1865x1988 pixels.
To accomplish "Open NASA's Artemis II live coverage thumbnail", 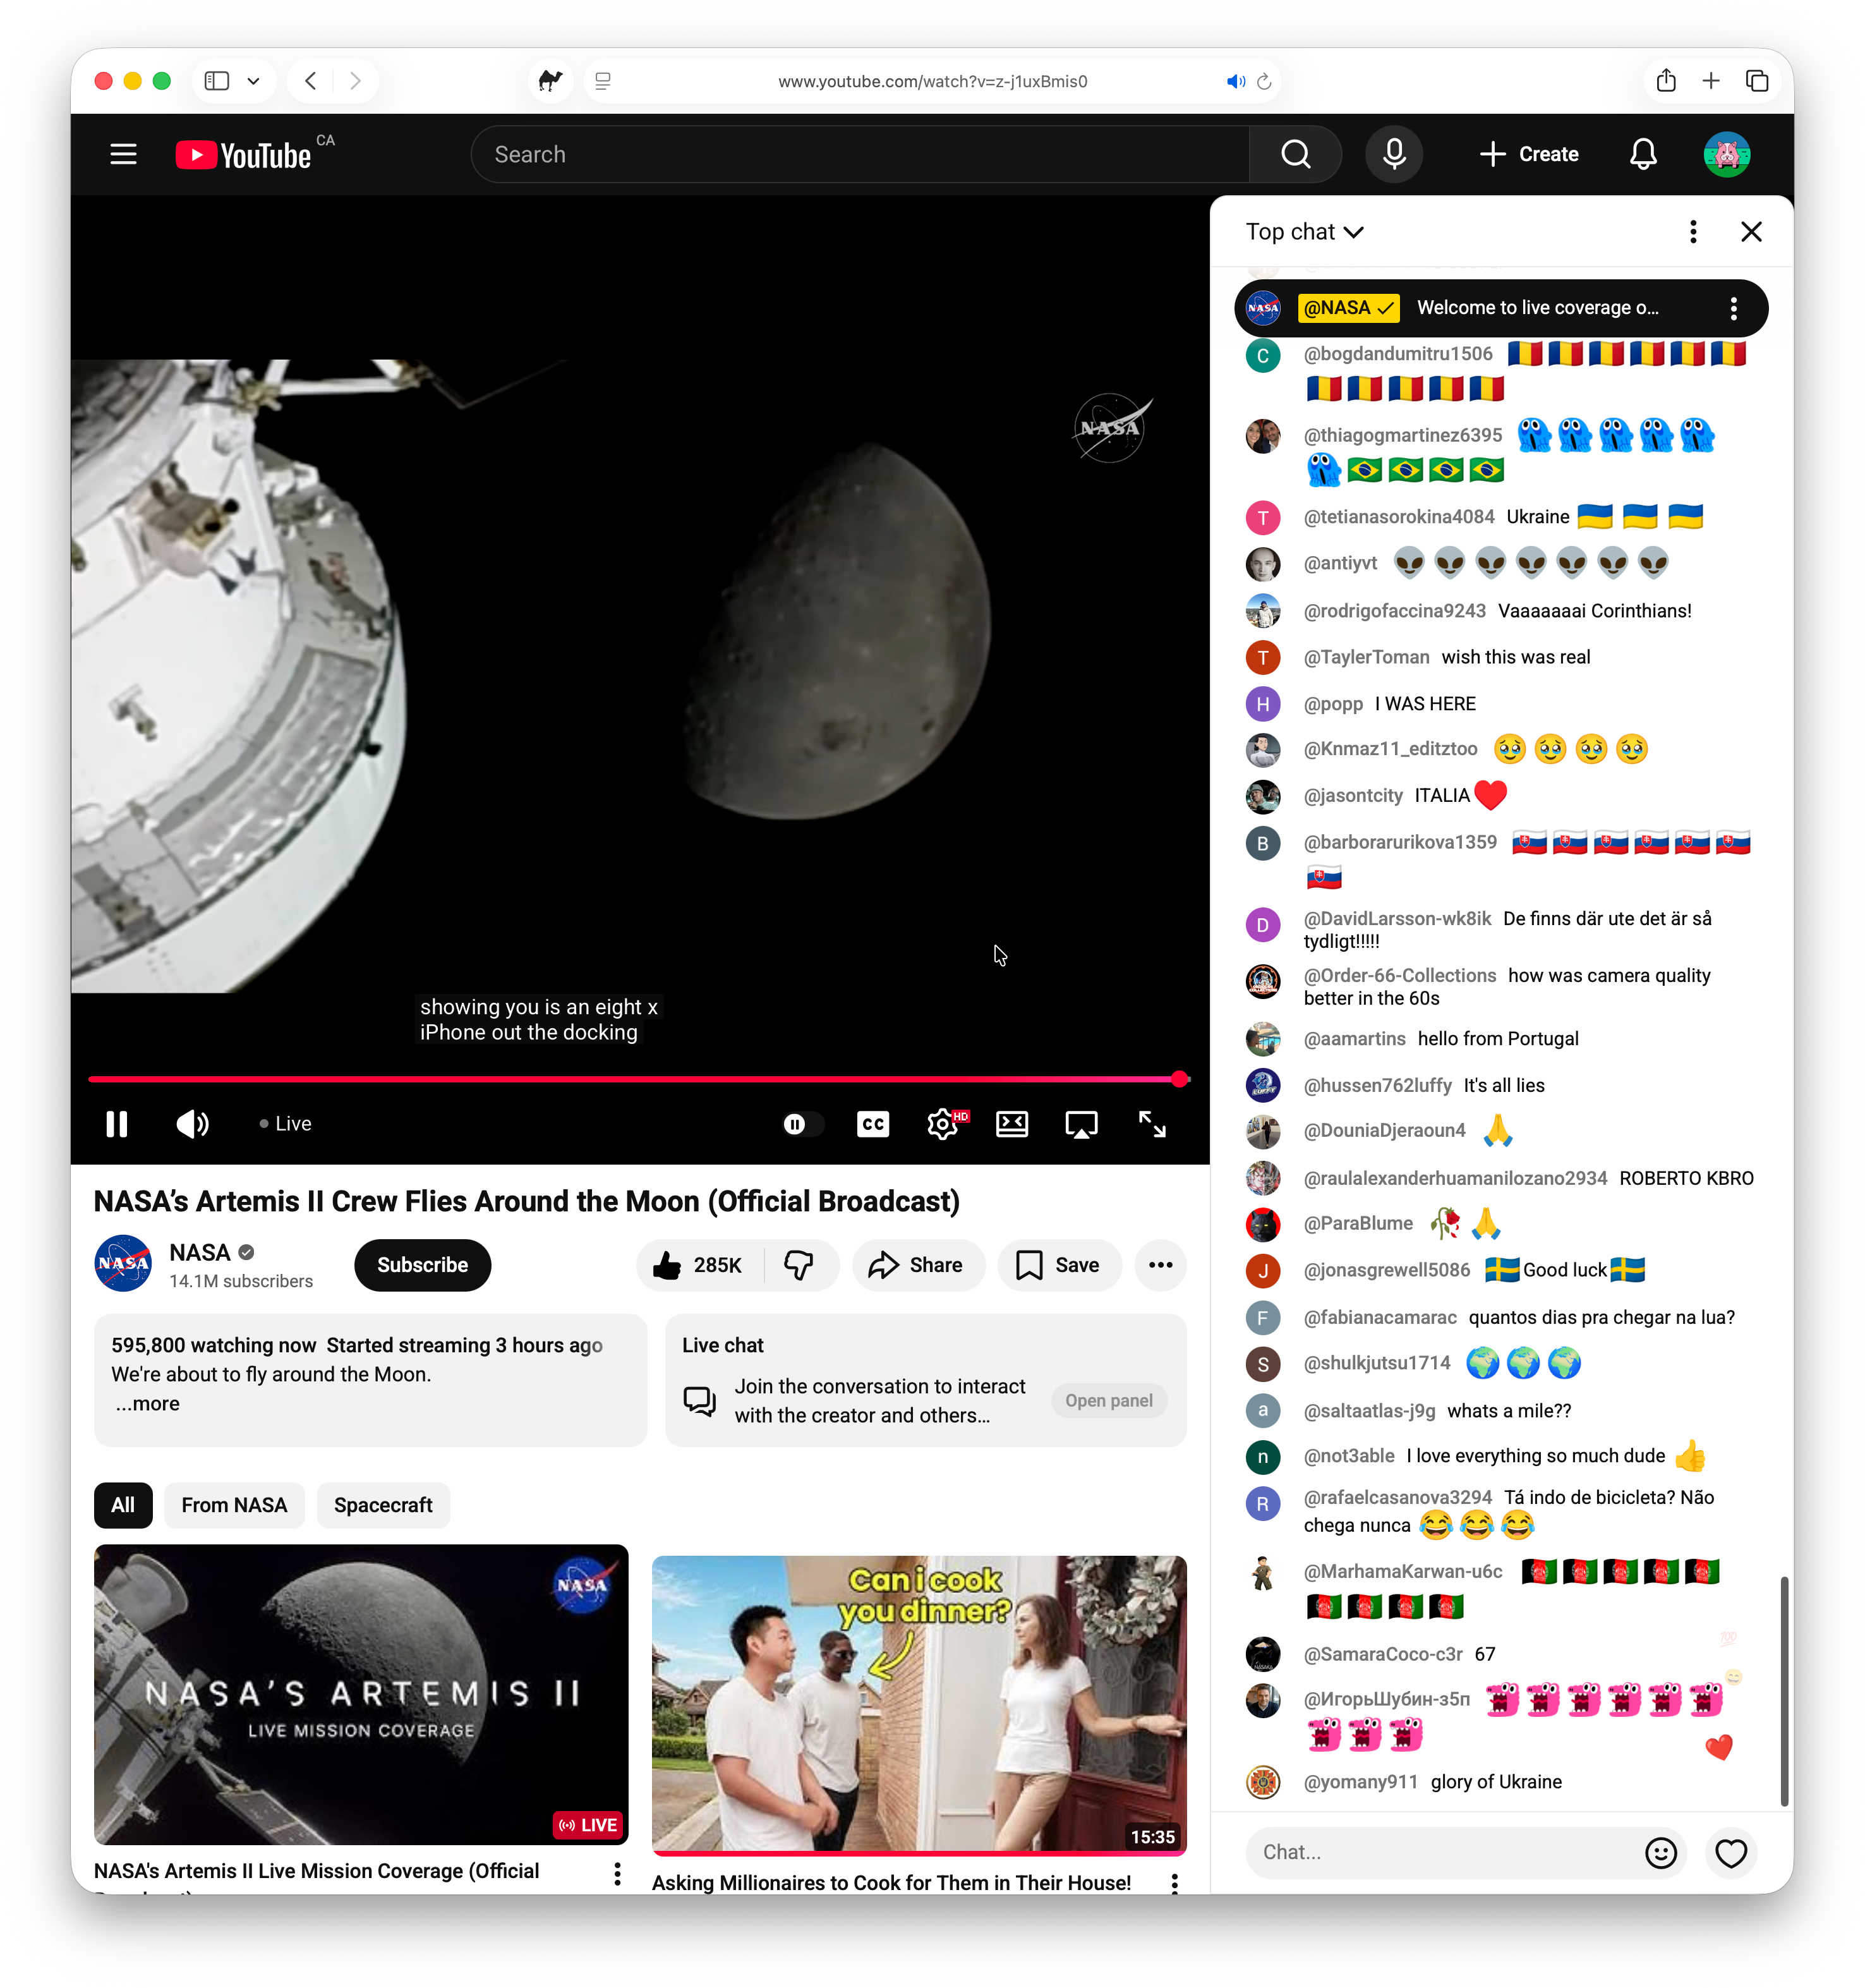I will [361, 1693].
